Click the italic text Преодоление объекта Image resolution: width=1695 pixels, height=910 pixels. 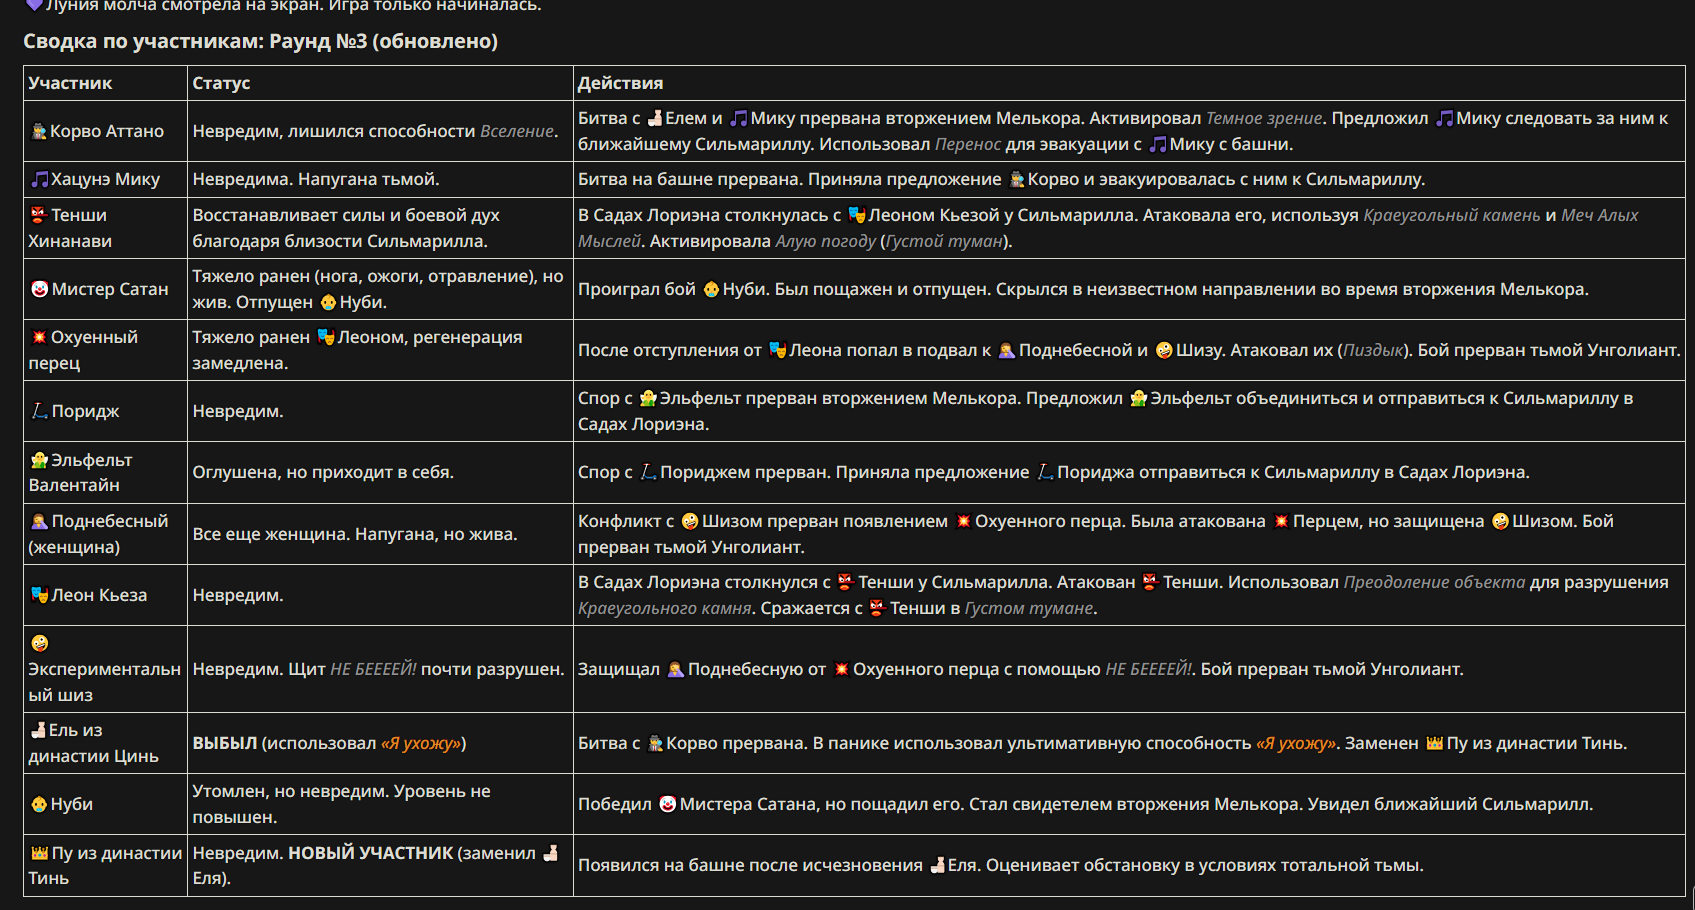pos(1434,582)
